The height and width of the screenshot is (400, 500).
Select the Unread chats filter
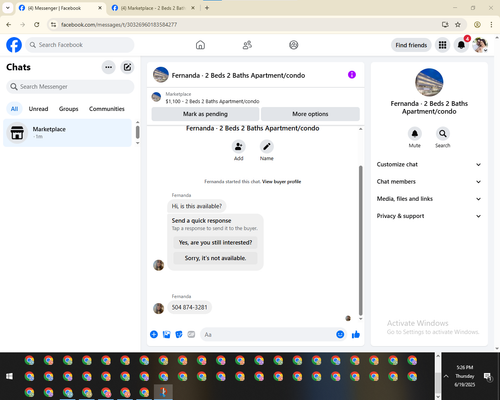coord(38,109)
